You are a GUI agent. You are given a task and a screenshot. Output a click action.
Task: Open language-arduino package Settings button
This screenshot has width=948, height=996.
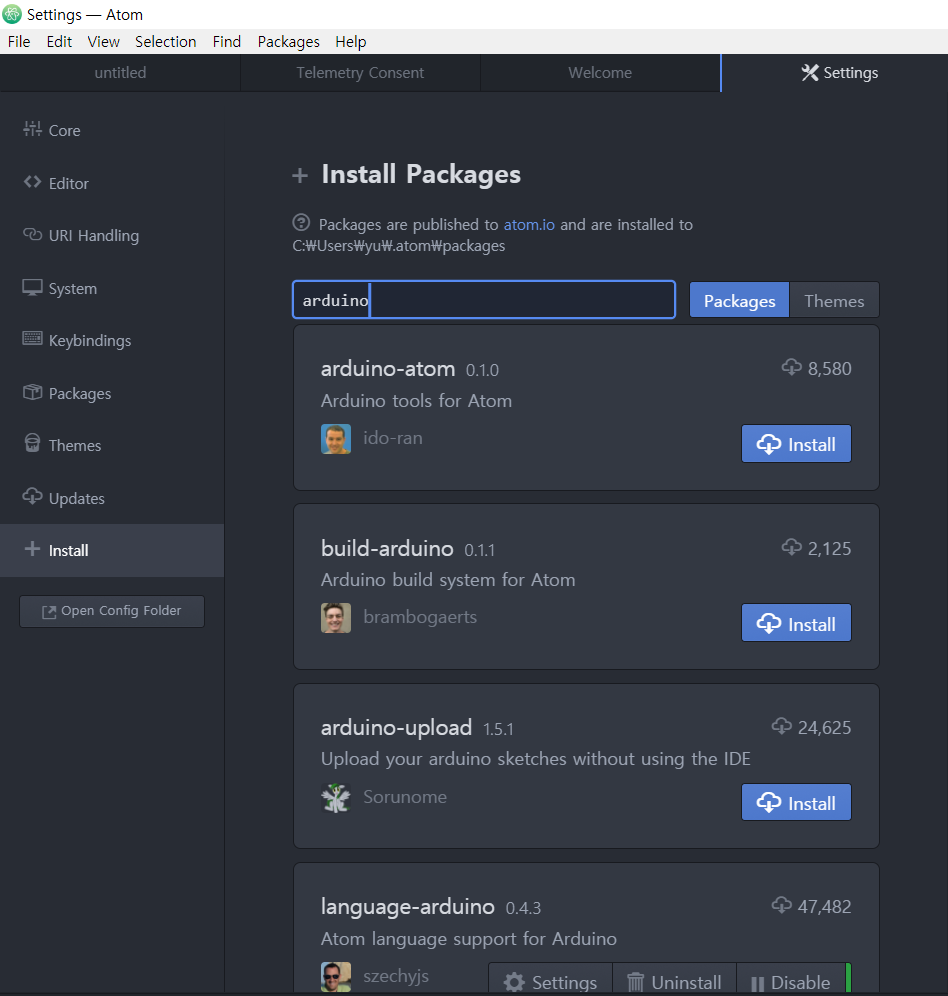click(550, 979)
